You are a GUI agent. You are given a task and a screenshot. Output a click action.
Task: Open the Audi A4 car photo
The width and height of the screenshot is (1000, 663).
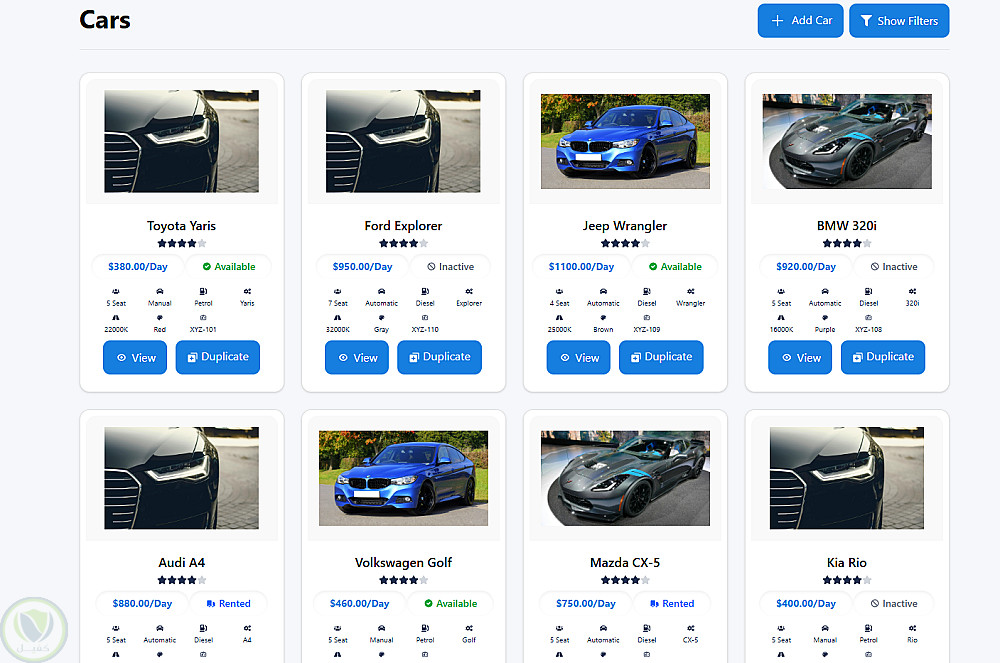point(182,478)
